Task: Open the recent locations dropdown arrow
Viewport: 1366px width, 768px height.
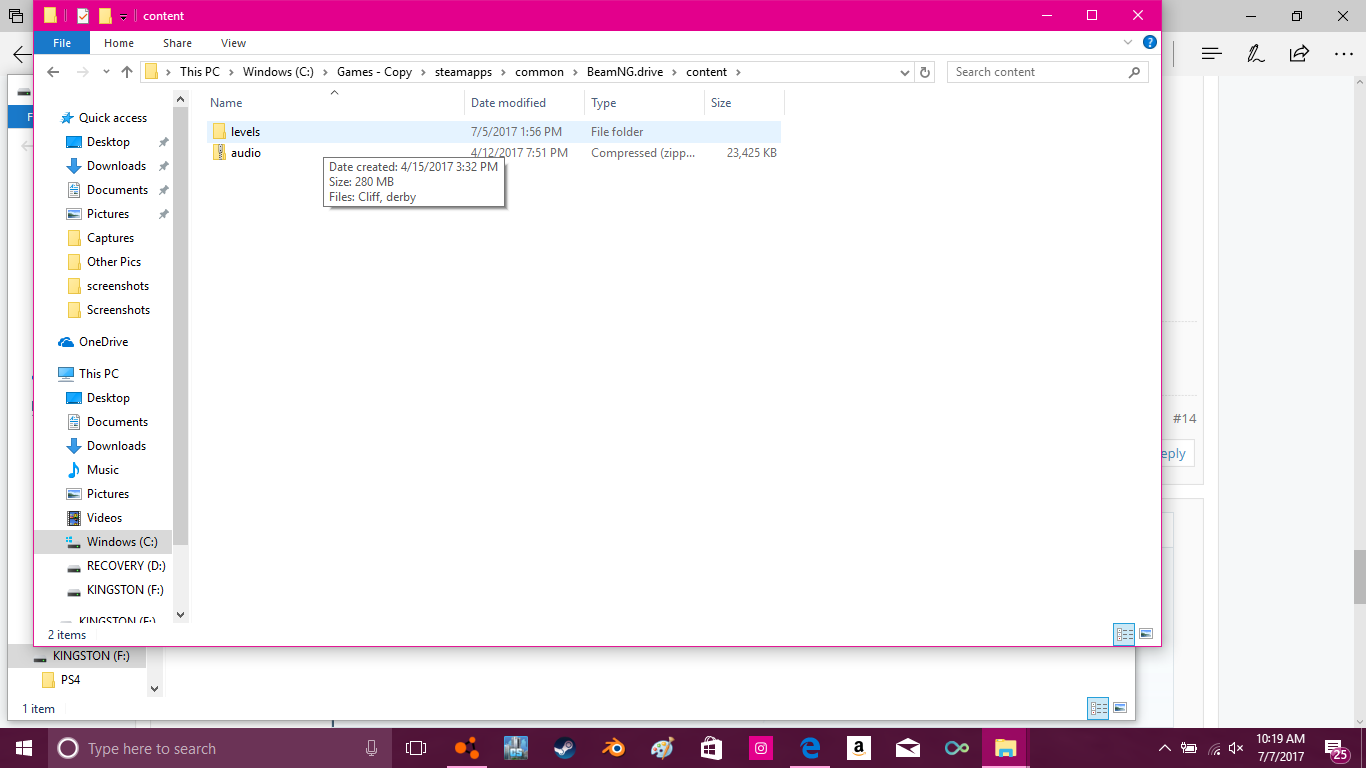Action: coord(106,72)
